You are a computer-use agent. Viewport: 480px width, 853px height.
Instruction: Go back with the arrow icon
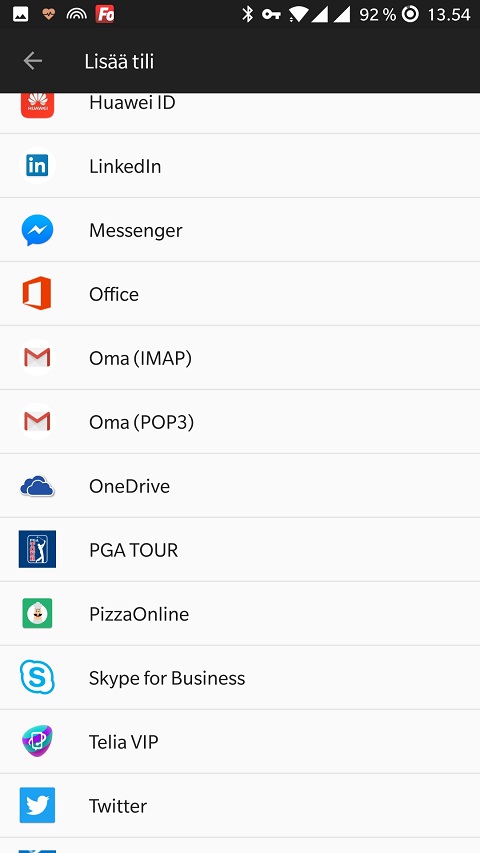(33, 61)
